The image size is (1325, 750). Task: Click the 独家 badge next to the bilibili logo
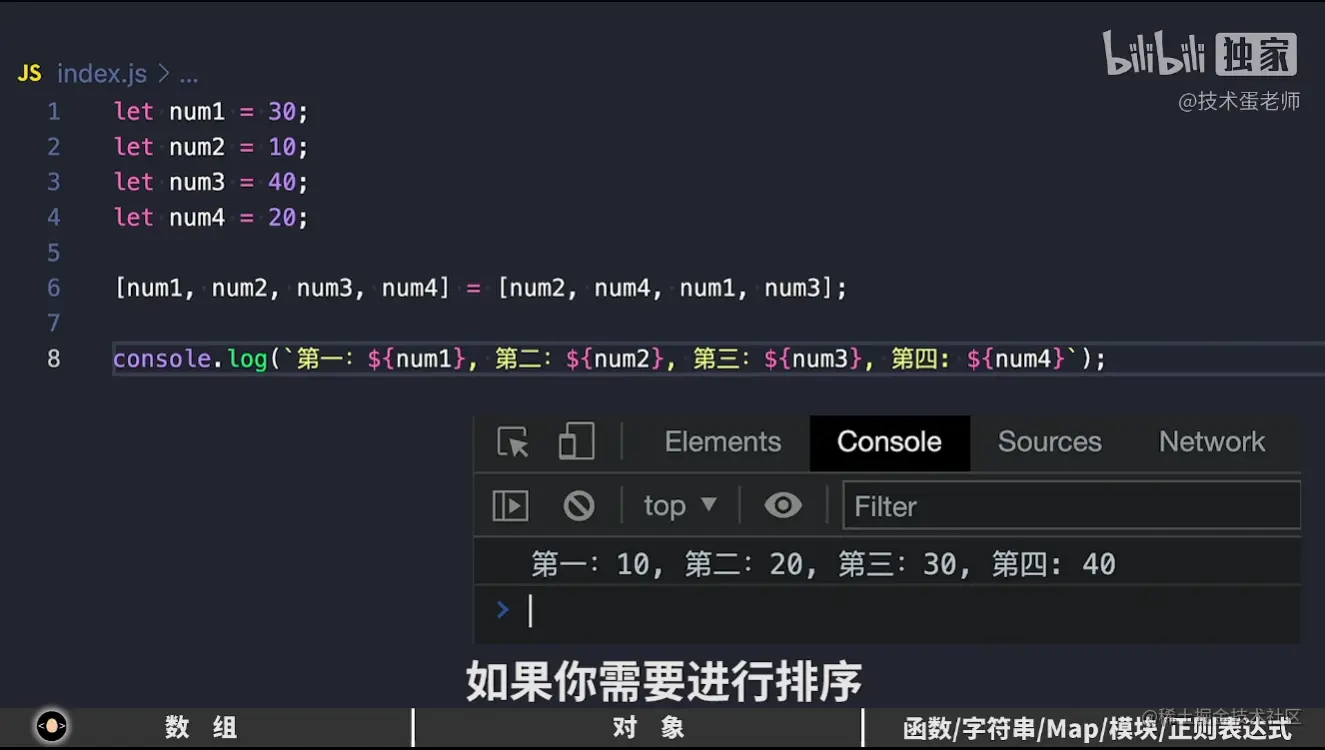click(1256, 55)
